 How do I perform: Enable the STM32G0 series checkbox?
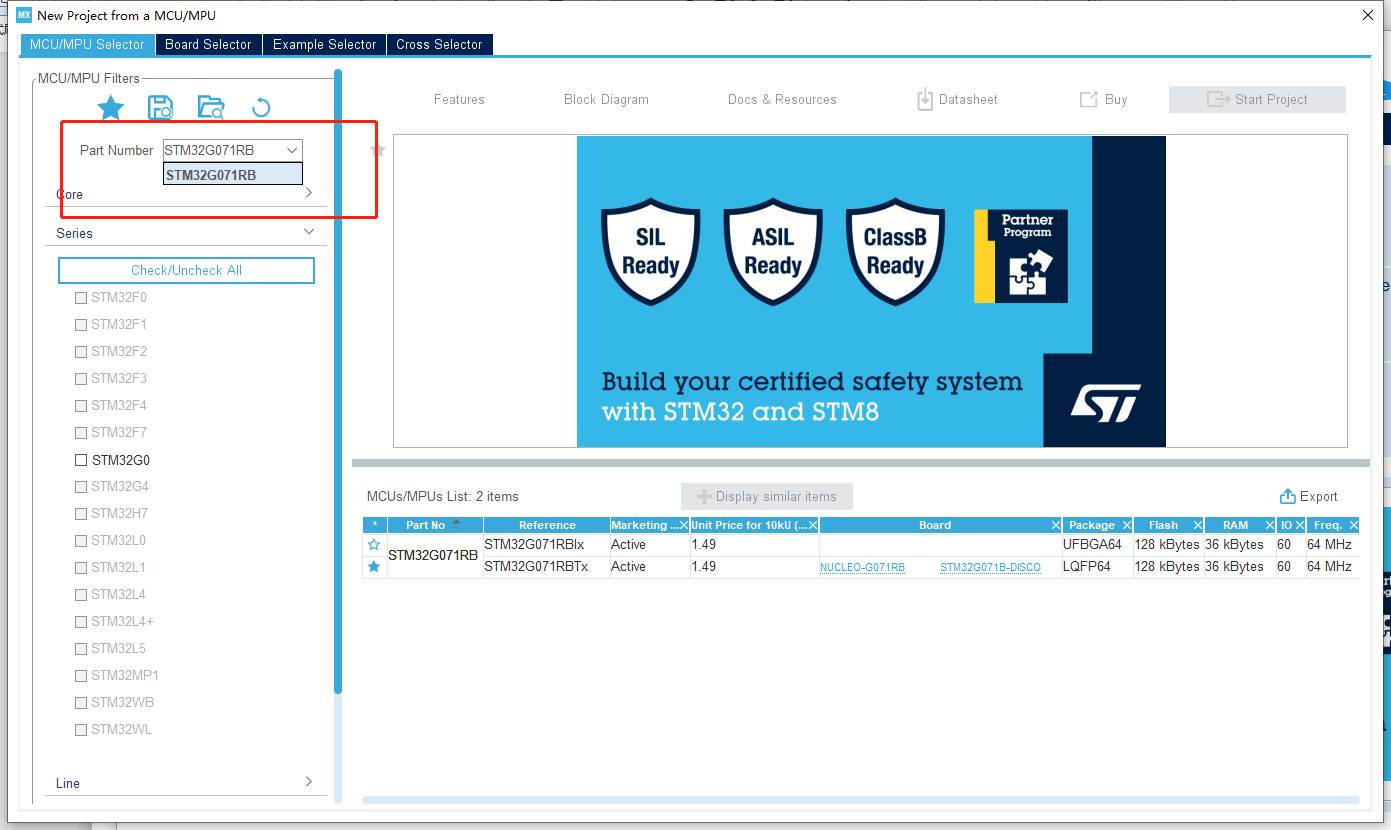click(81, 459)
